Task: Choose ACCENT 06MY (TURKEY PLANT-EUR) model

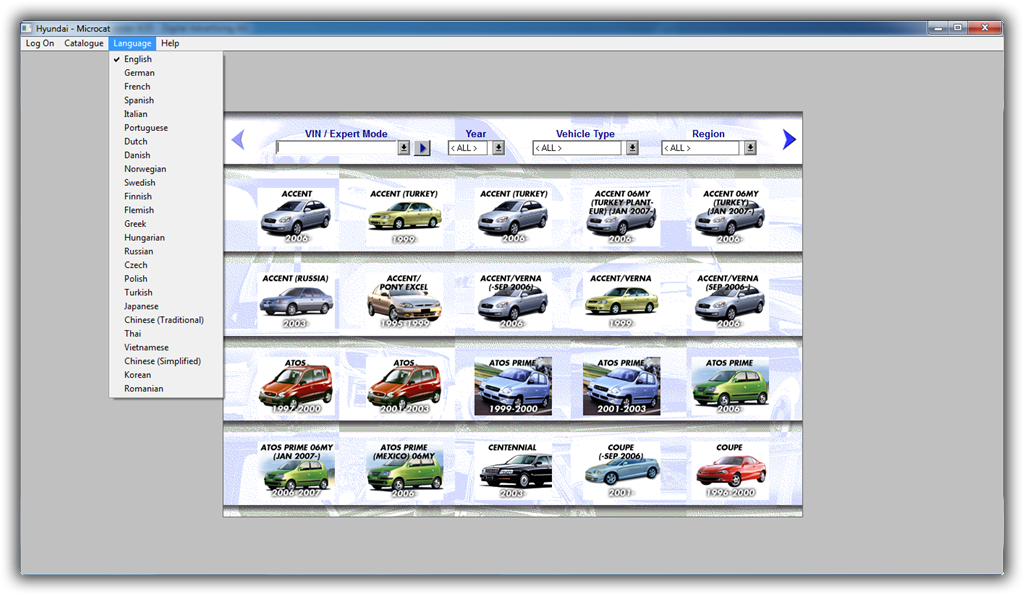Action: coord(621,217)
